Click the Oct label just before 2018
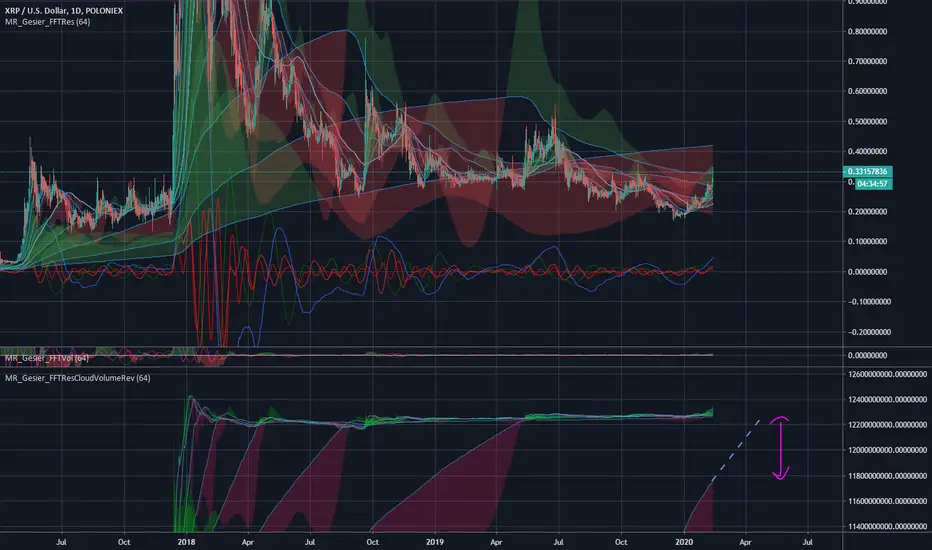932x550 pixels. pyautogui.click(x=124, y=542)
